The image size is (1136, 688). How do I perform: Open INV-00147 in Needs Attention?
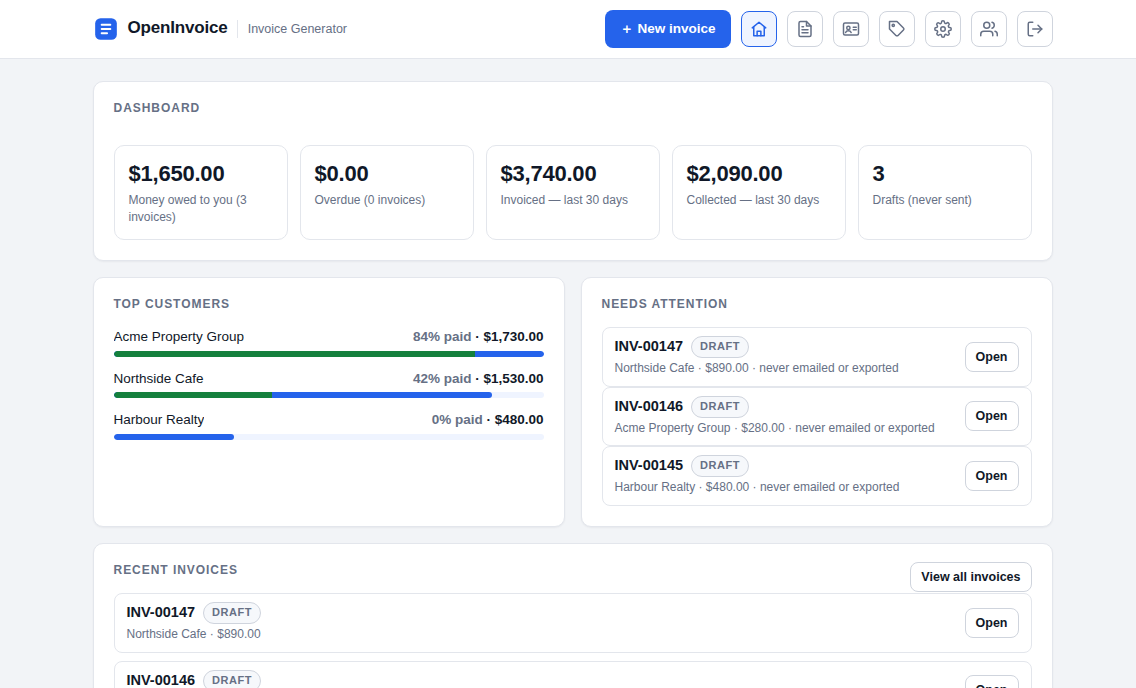point(991,357)
